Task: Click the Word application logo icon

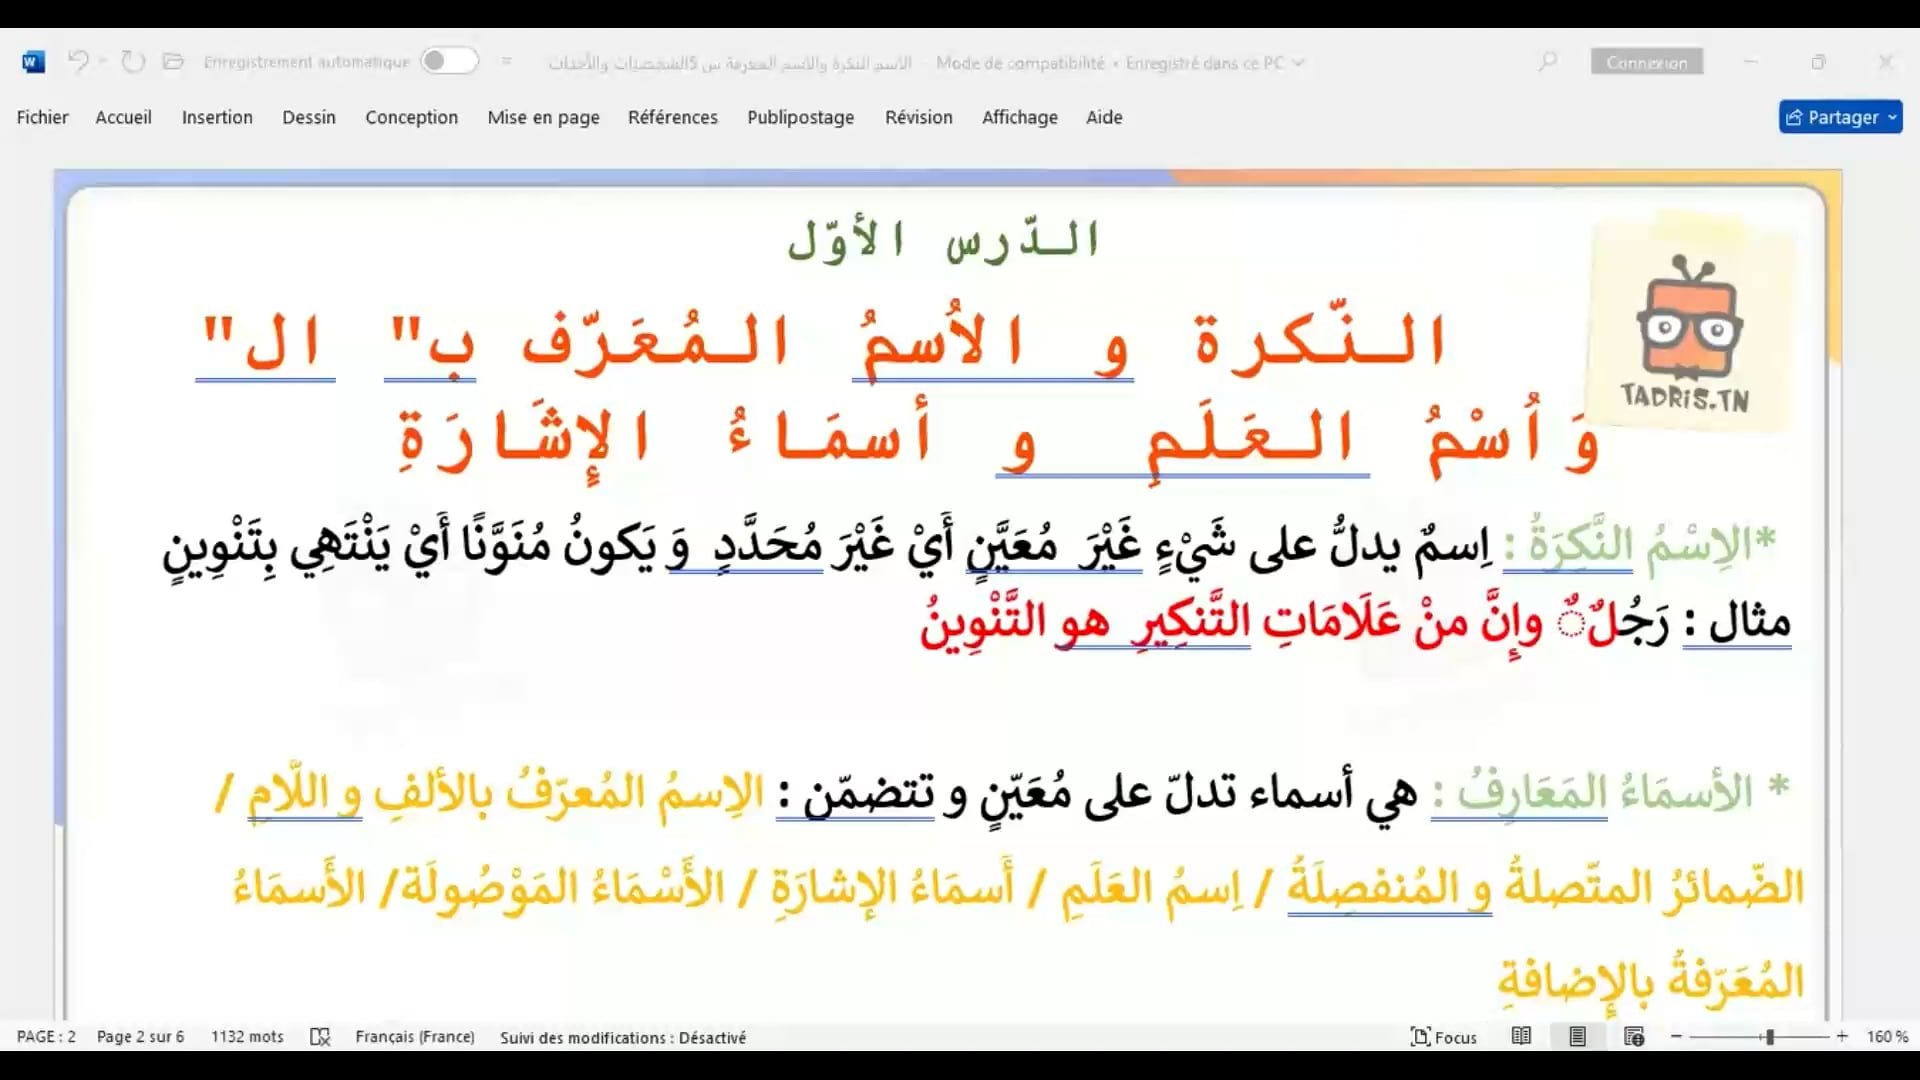Action: pos(32,62)
